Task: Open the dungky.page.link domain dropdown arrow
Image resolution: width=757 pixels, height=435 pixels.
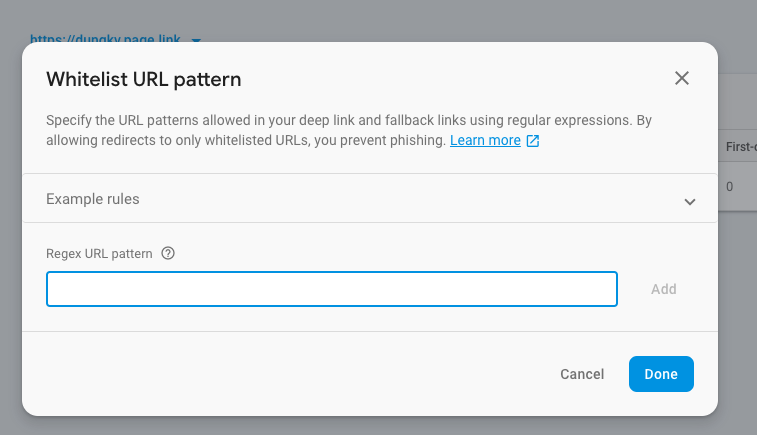Action: [196, 41]
